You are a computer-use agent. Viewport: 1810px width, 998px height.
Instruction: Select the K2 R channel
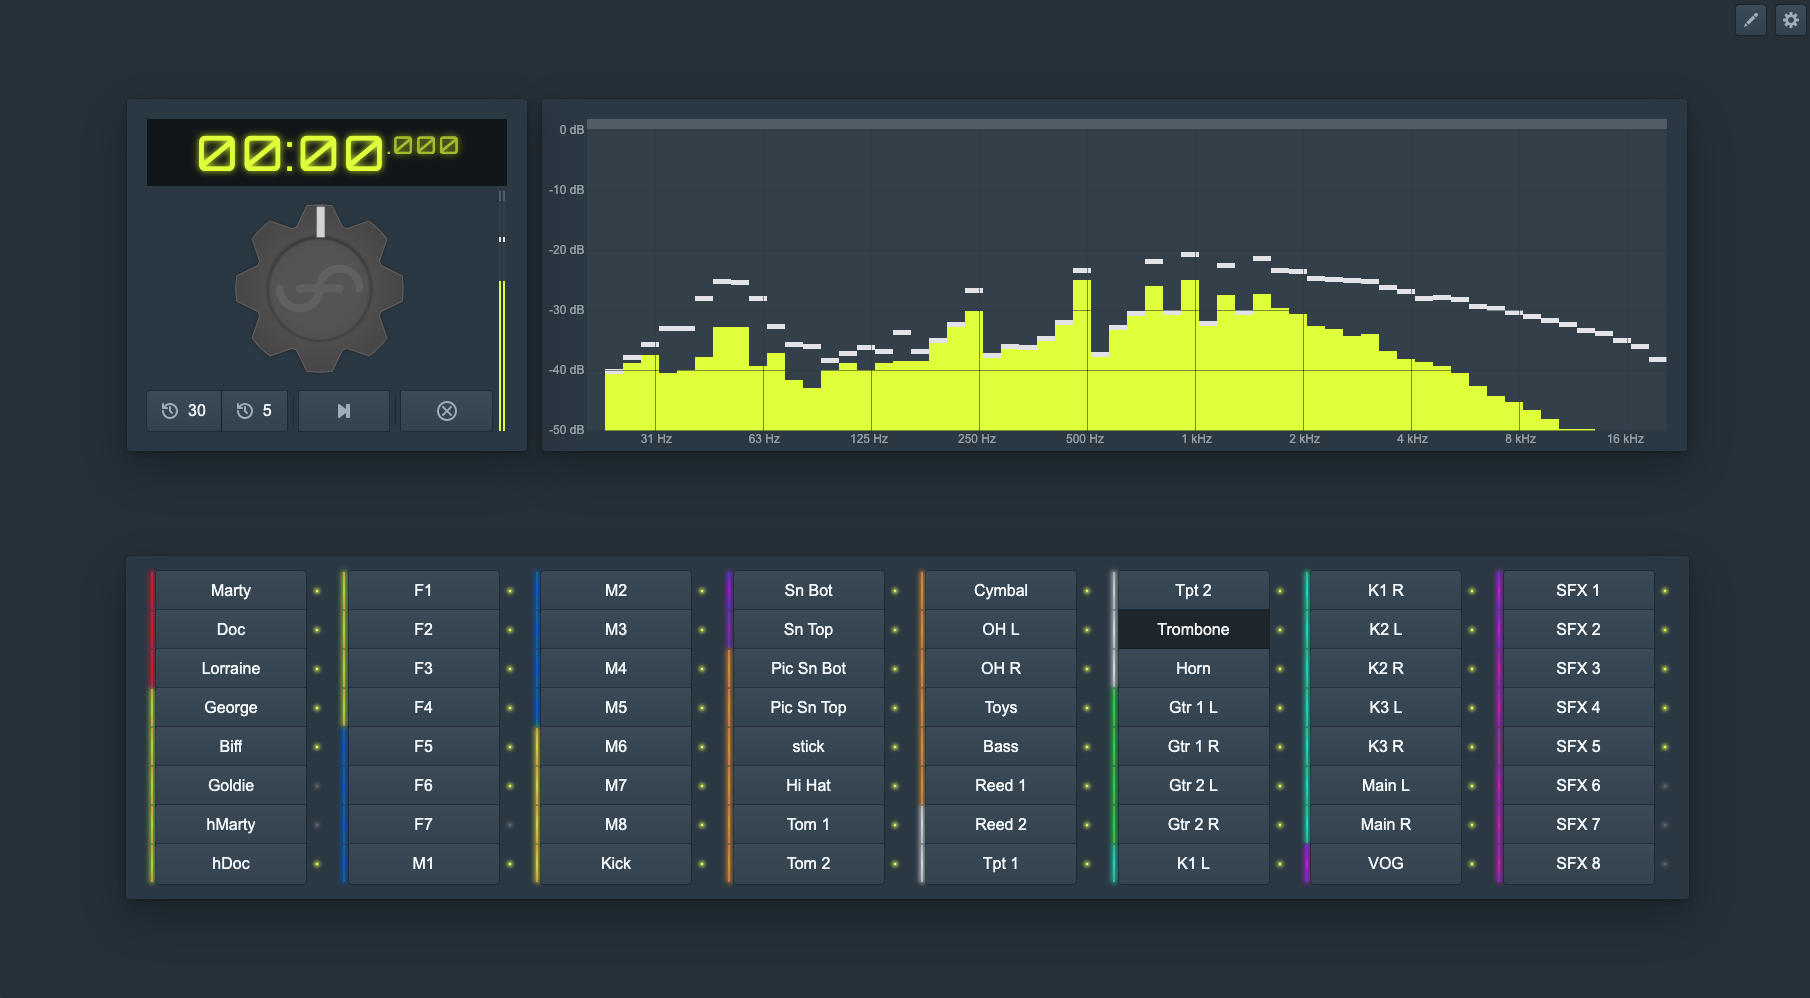pos(1386,668)
